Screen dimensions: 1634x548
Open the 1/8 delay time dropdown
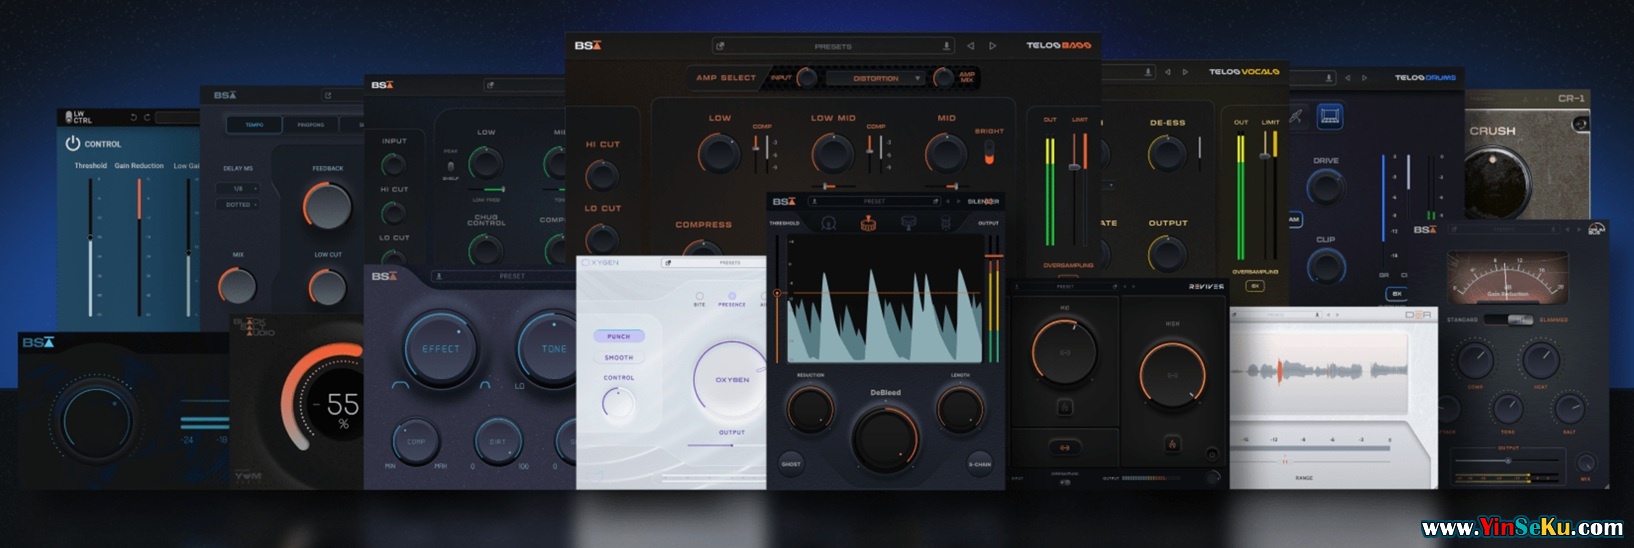(240, 188)
